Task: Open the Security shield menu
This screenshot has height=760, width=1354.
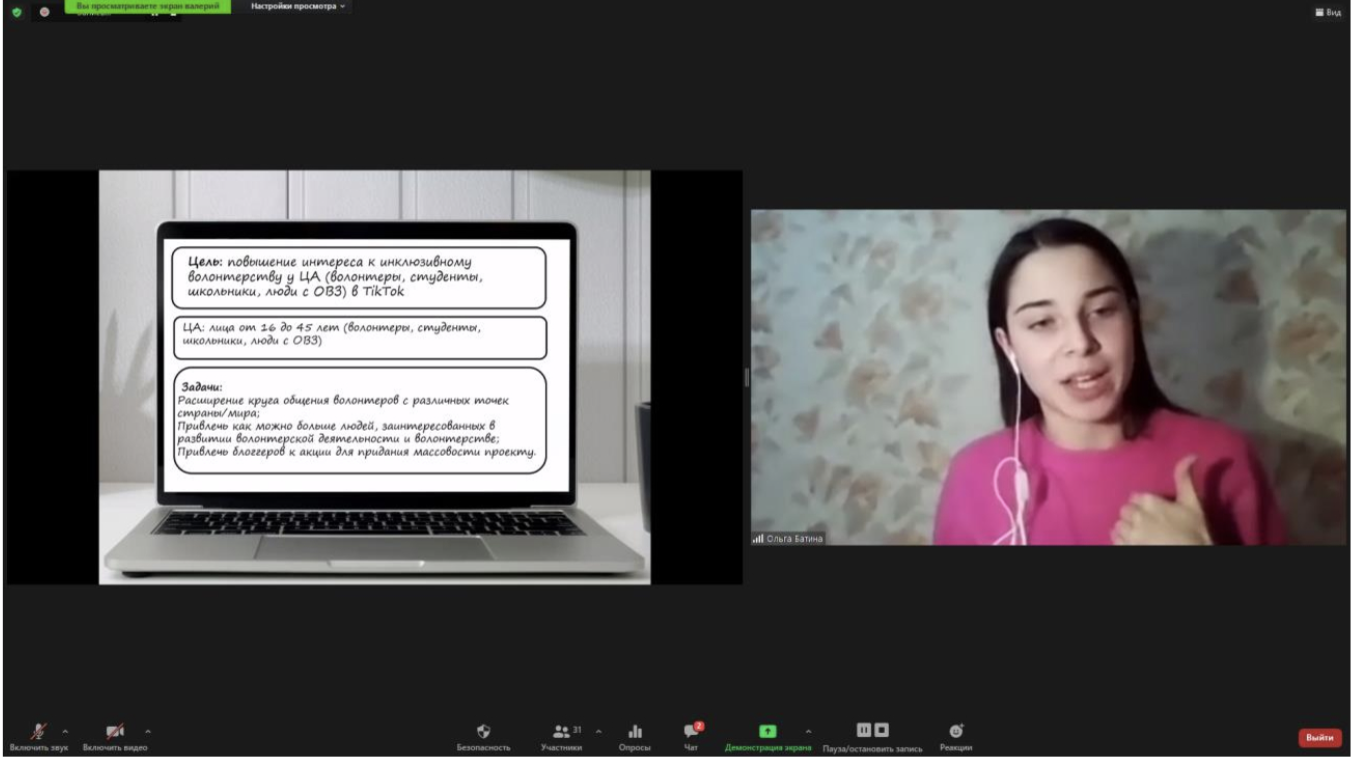Action: click(x=483, y=732)
